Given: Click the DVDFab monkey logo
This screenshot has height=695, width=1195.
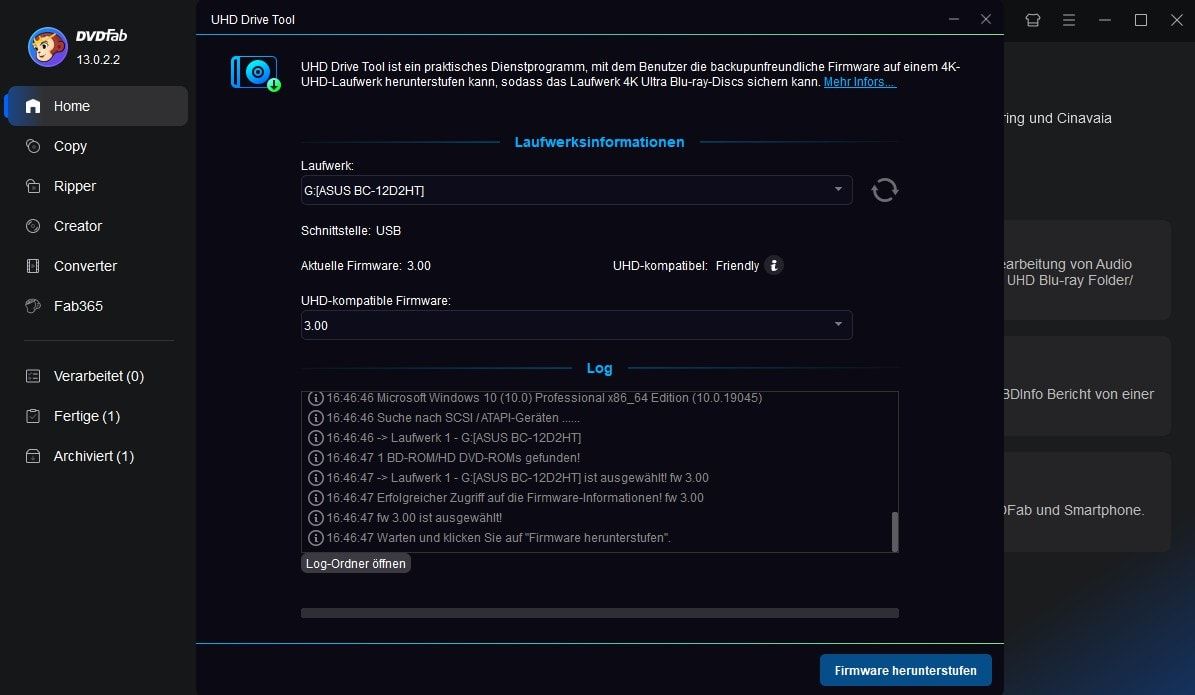Looking at the screenshot, I should (47, 46).
